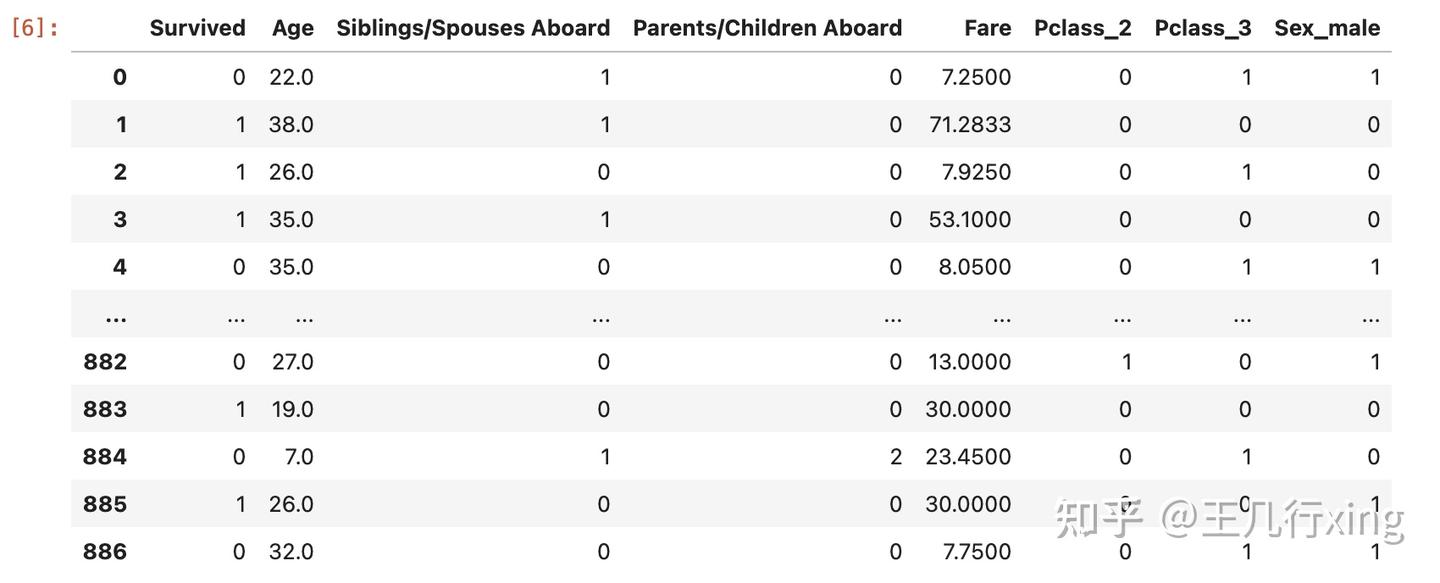
Task: Click row index 886
Action: tap(105, 551)
